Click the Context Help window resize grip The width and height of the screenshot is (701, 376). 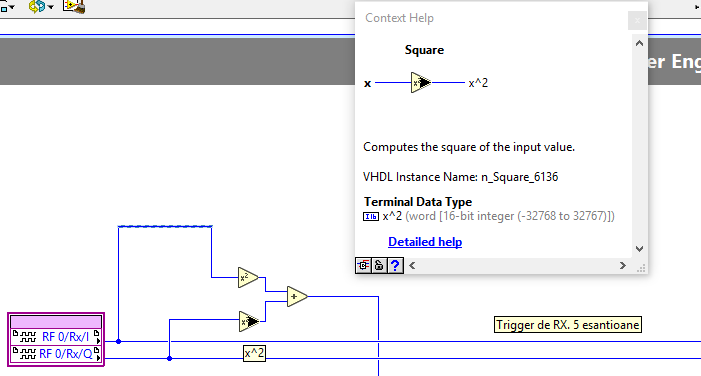click(x=641, y=268)
